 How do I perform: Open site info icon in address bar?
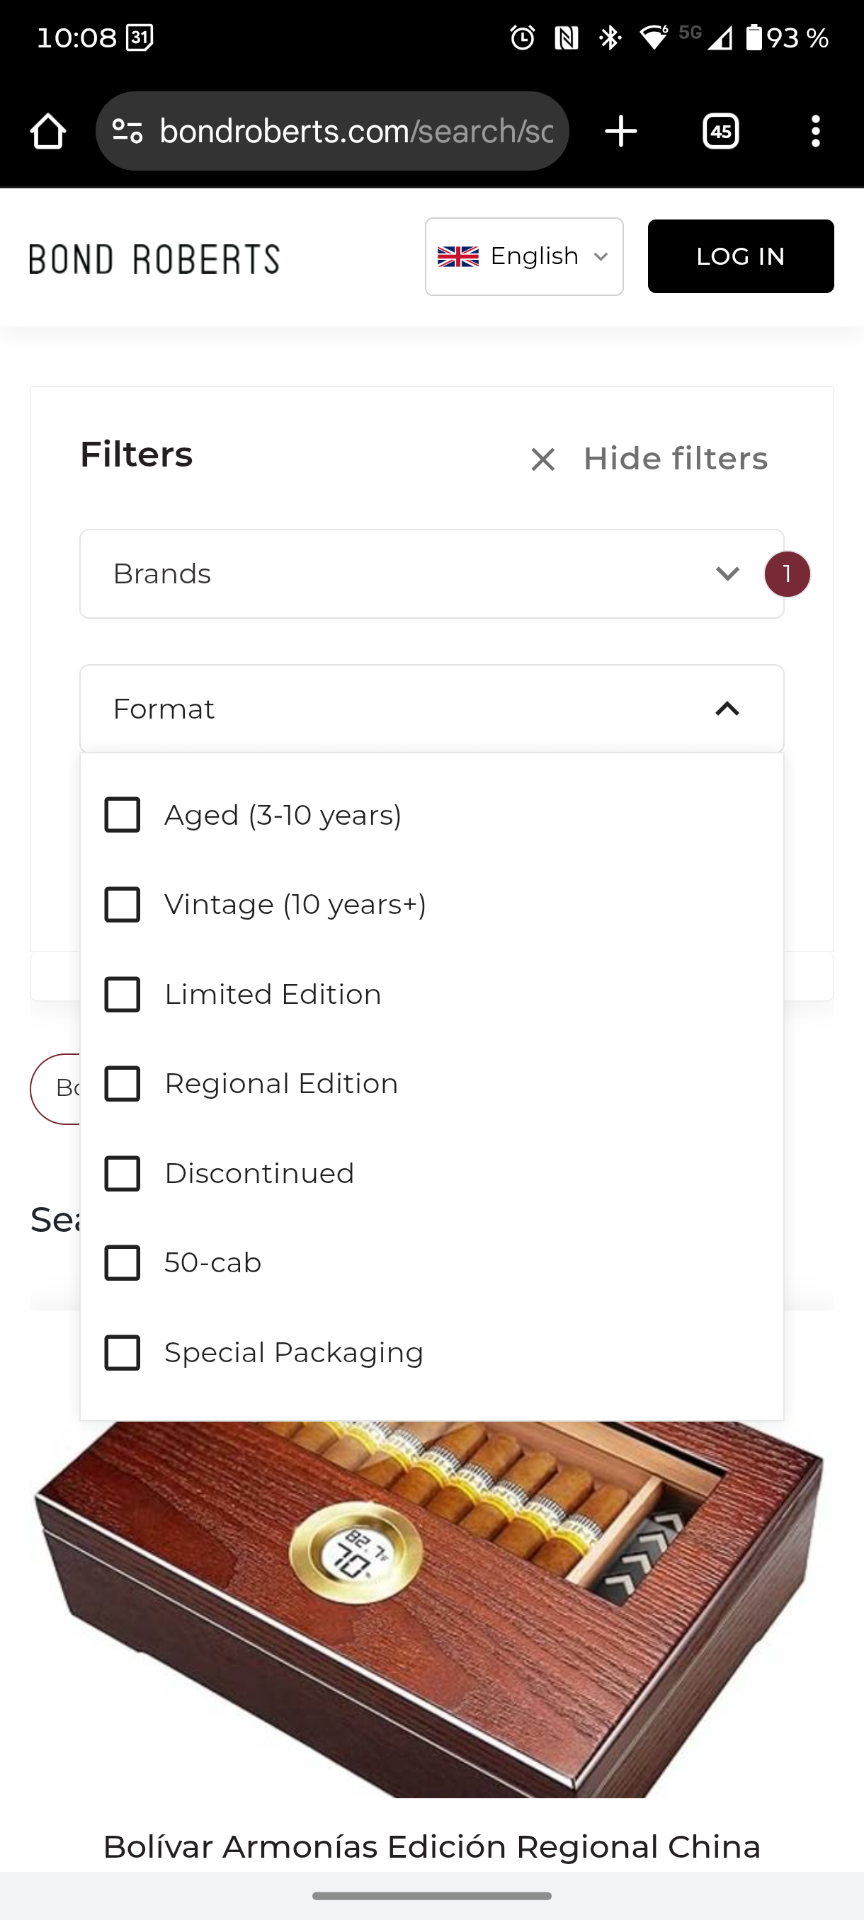click(x=127, y=131)
